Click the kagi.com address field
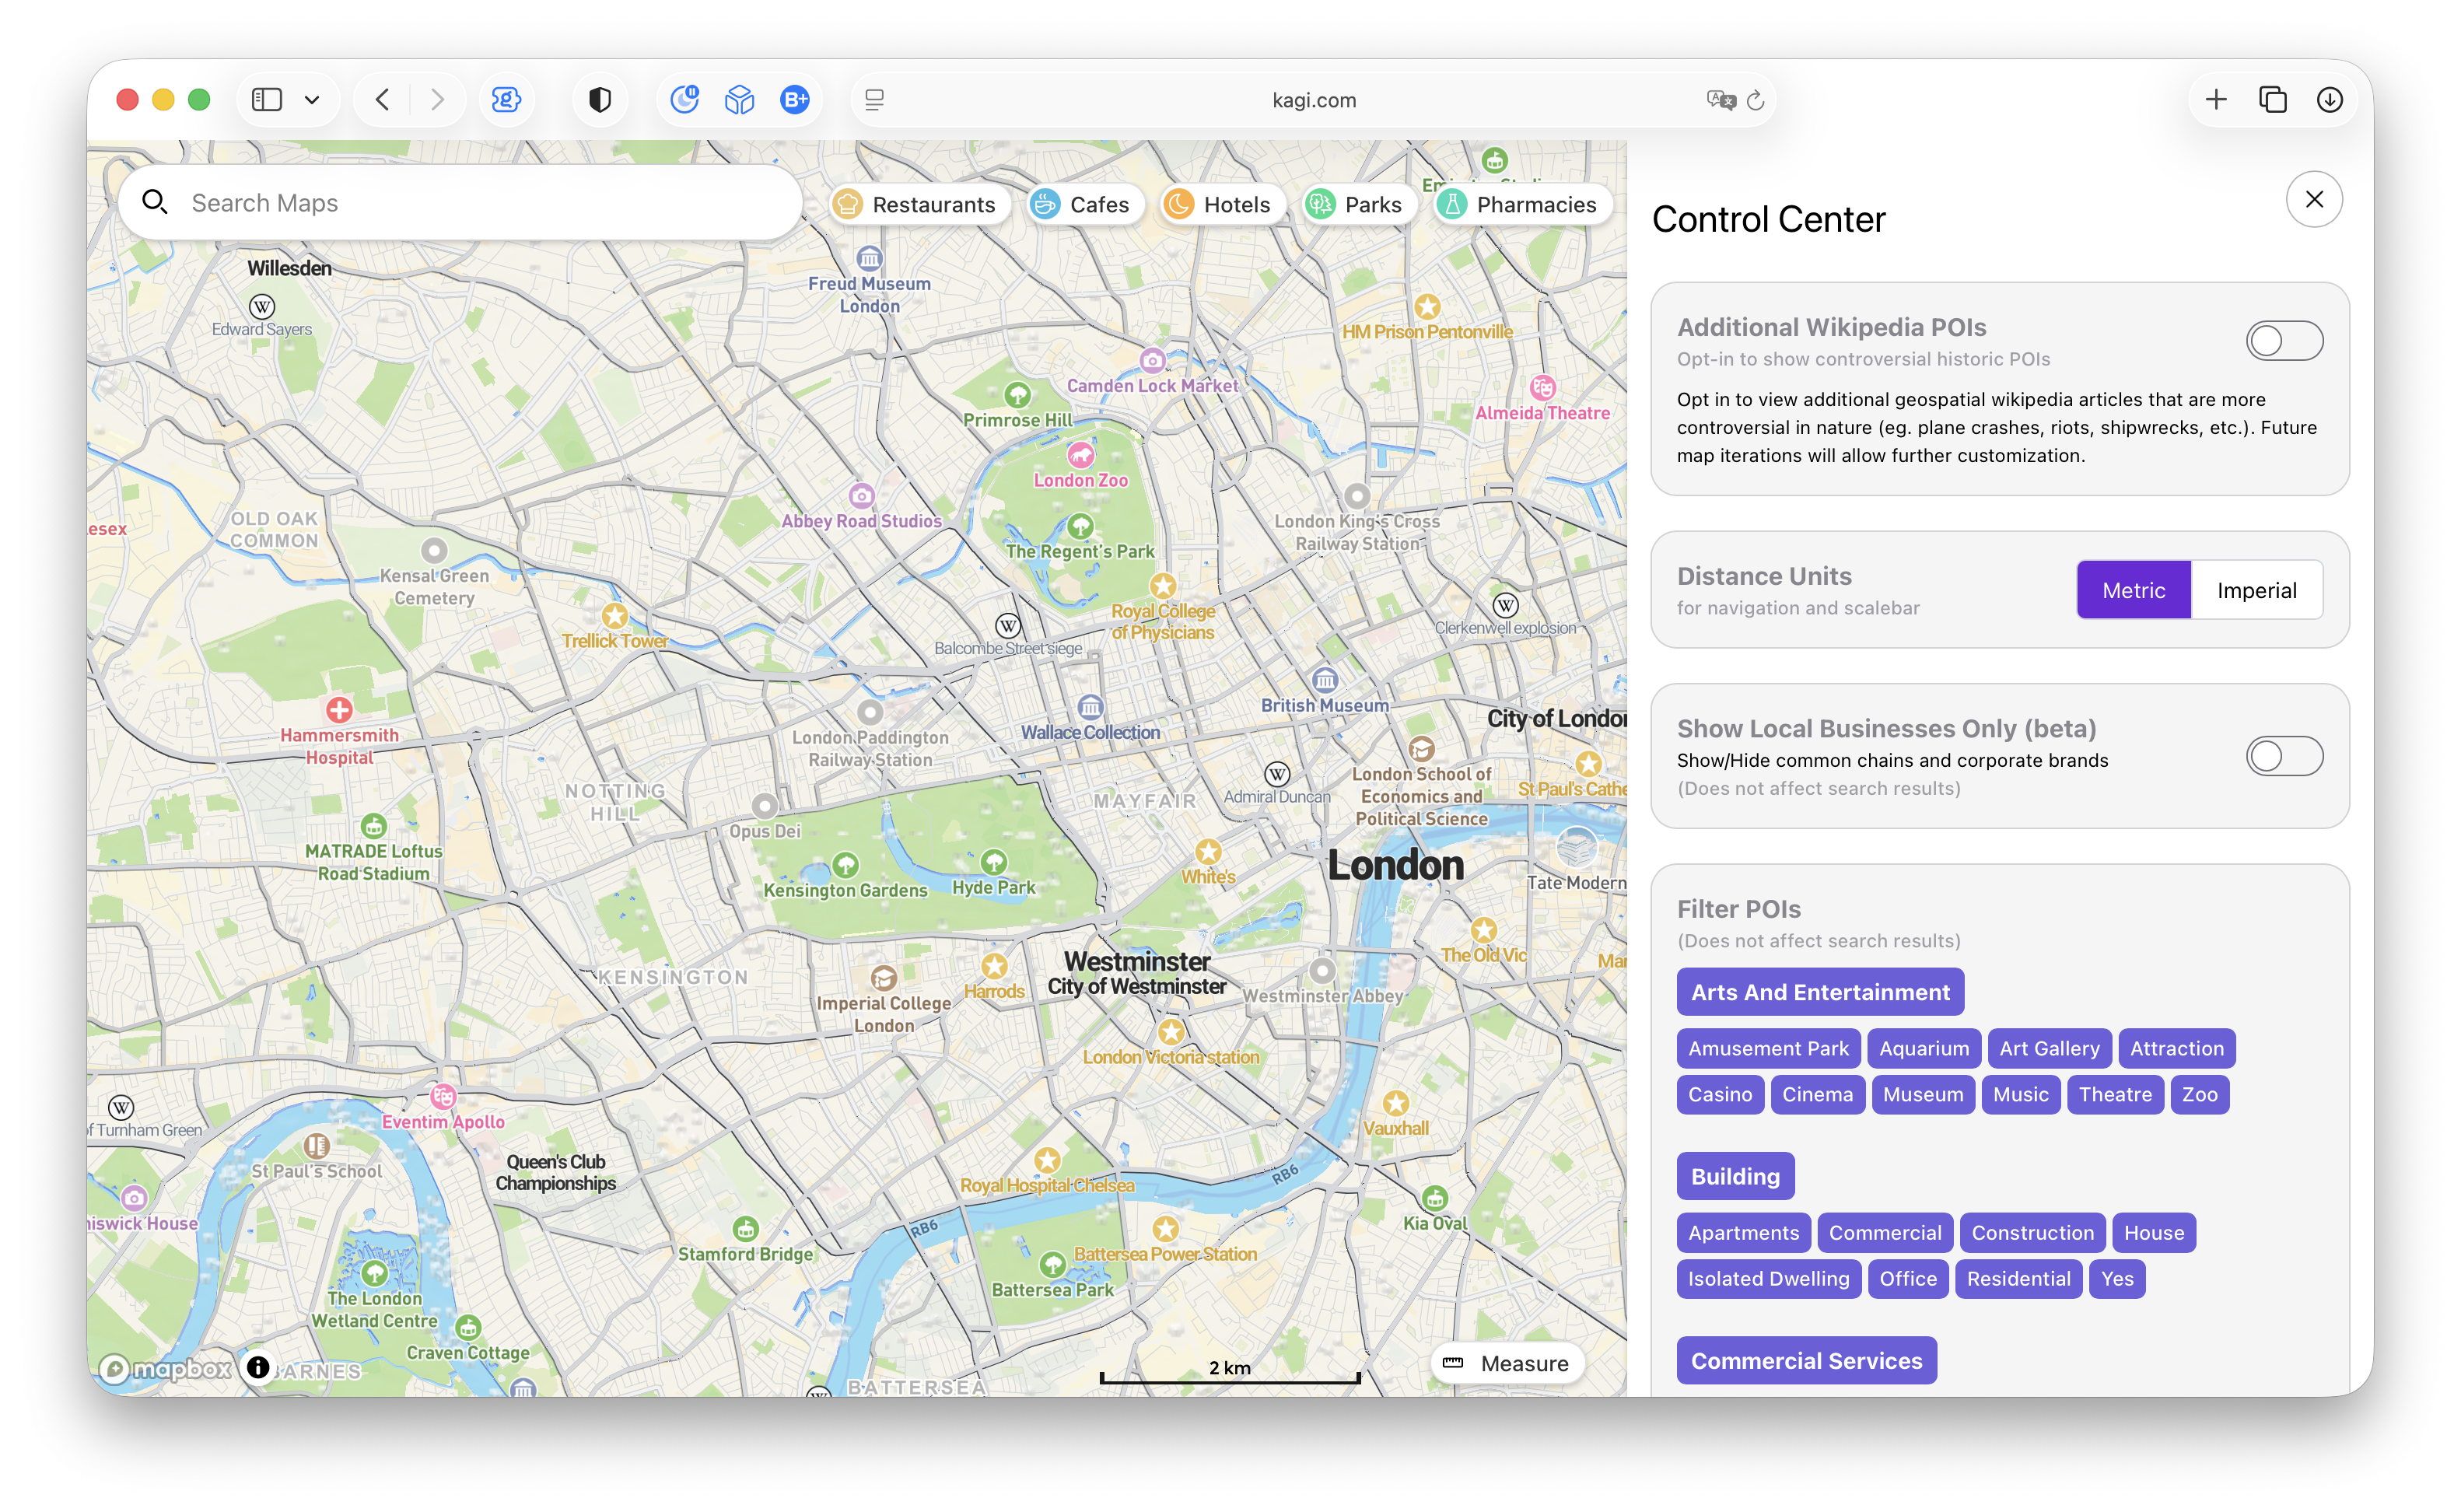 [x=1314, y=99]
